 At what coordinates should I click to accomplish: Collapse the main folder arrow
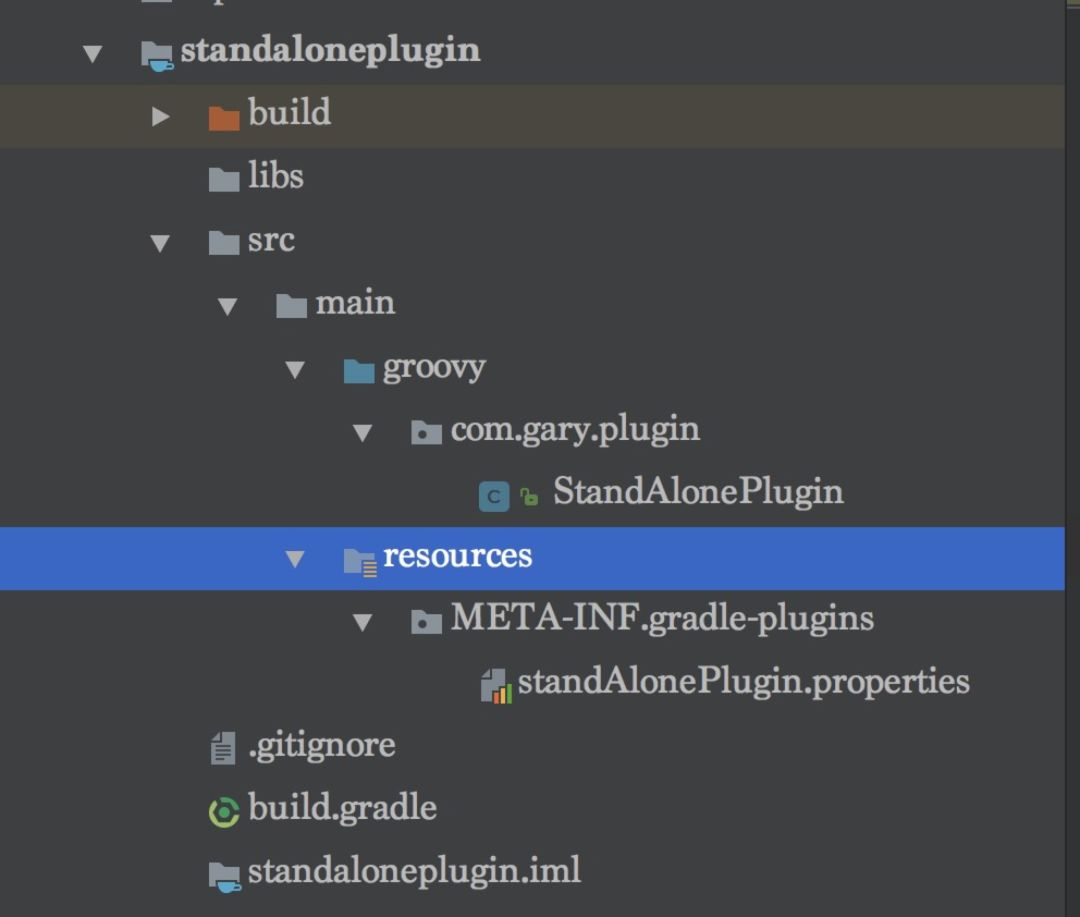tap(227, 306)
